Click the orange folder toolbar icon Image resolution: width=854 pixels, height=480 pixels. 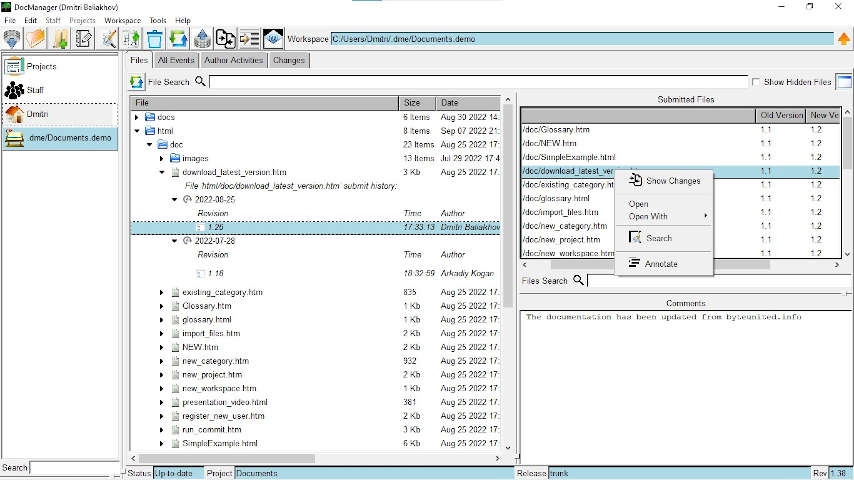point(36,39)
